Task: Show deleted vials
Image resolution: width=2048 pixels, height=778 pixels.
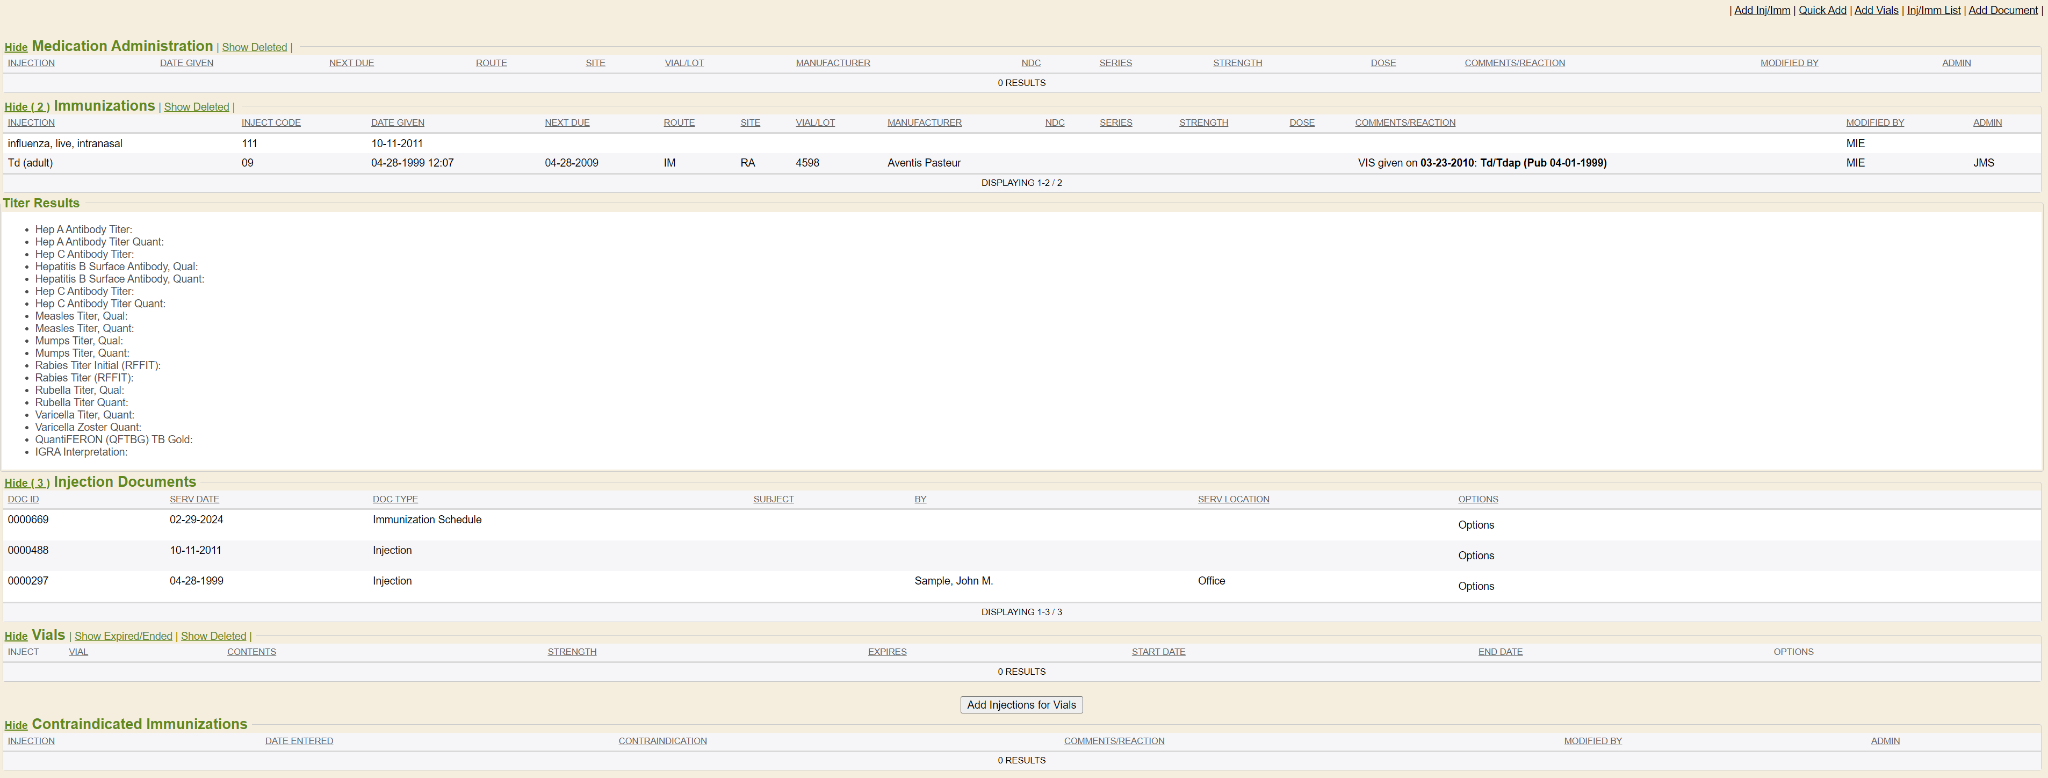Action: [213, 636]
